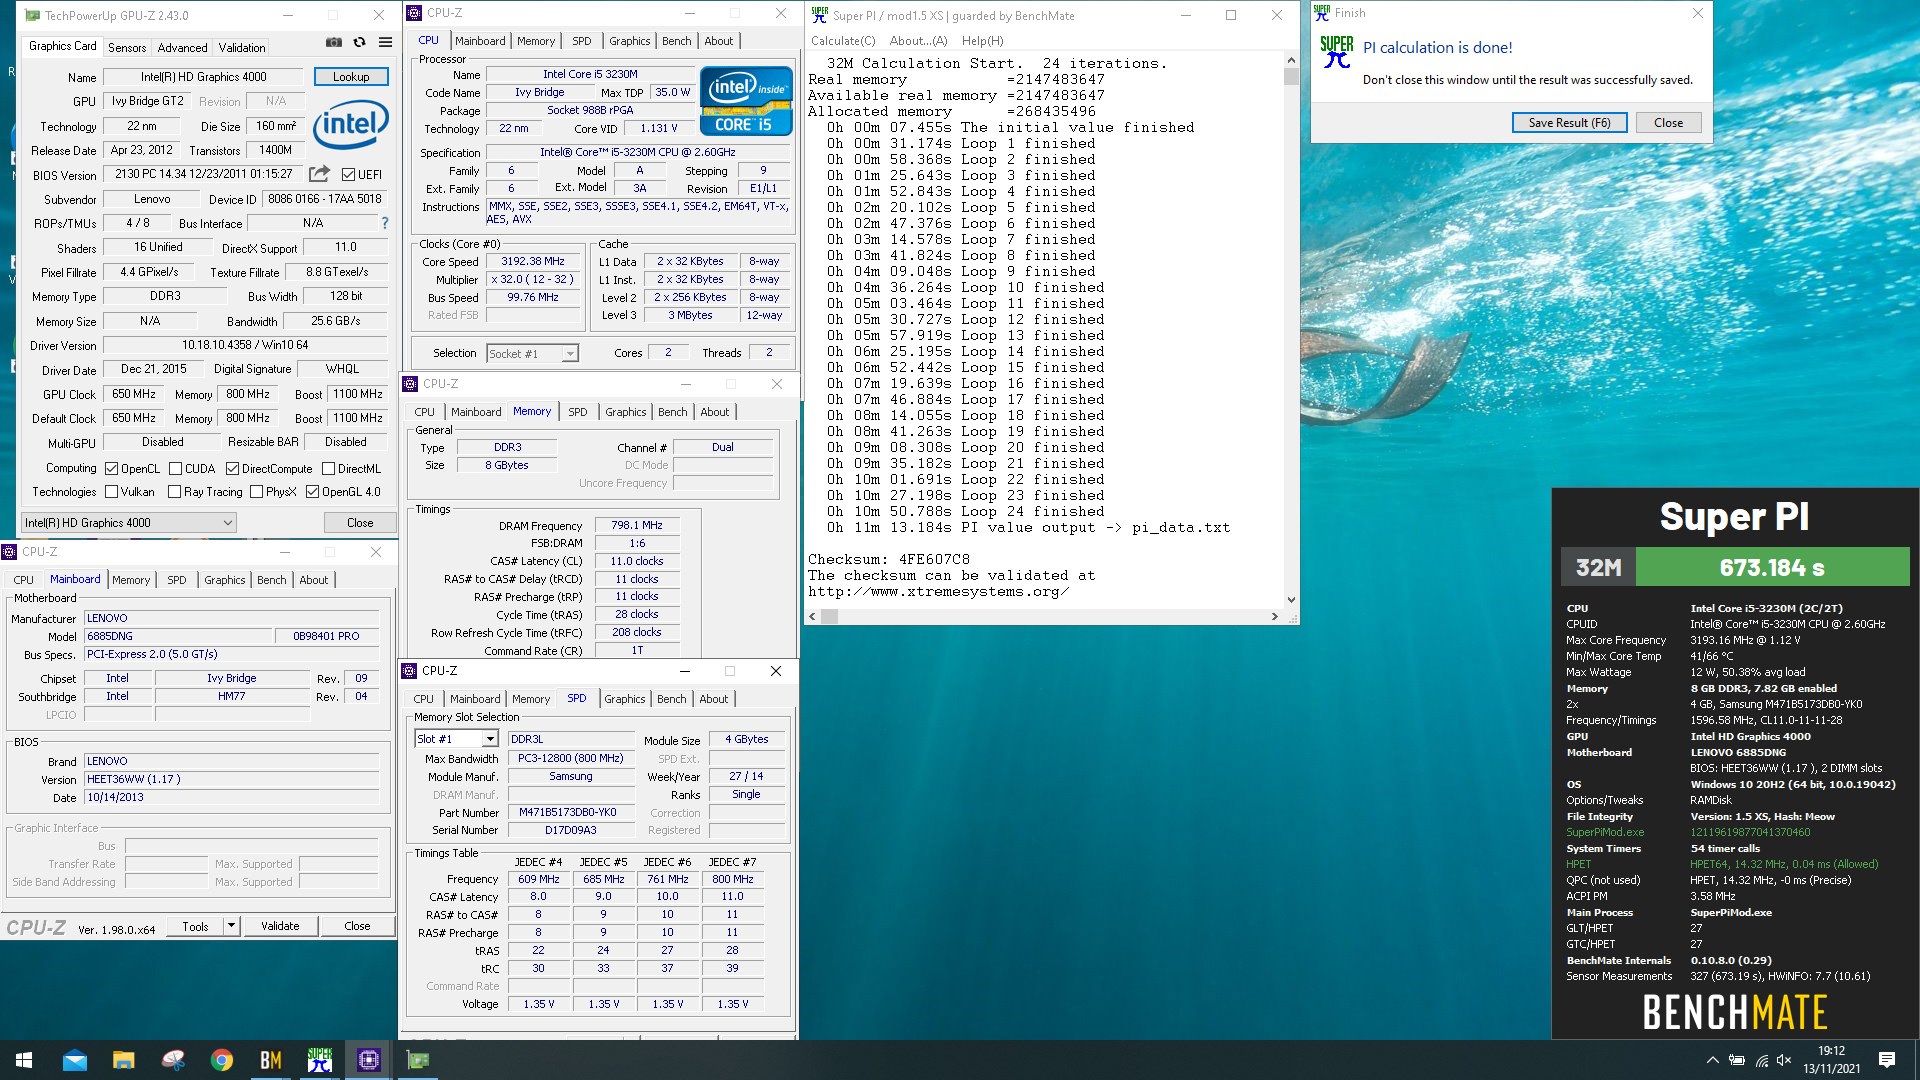Click the Intel logo in GPU-Z
The image size is (1920, 1080).
coord(350,125)
